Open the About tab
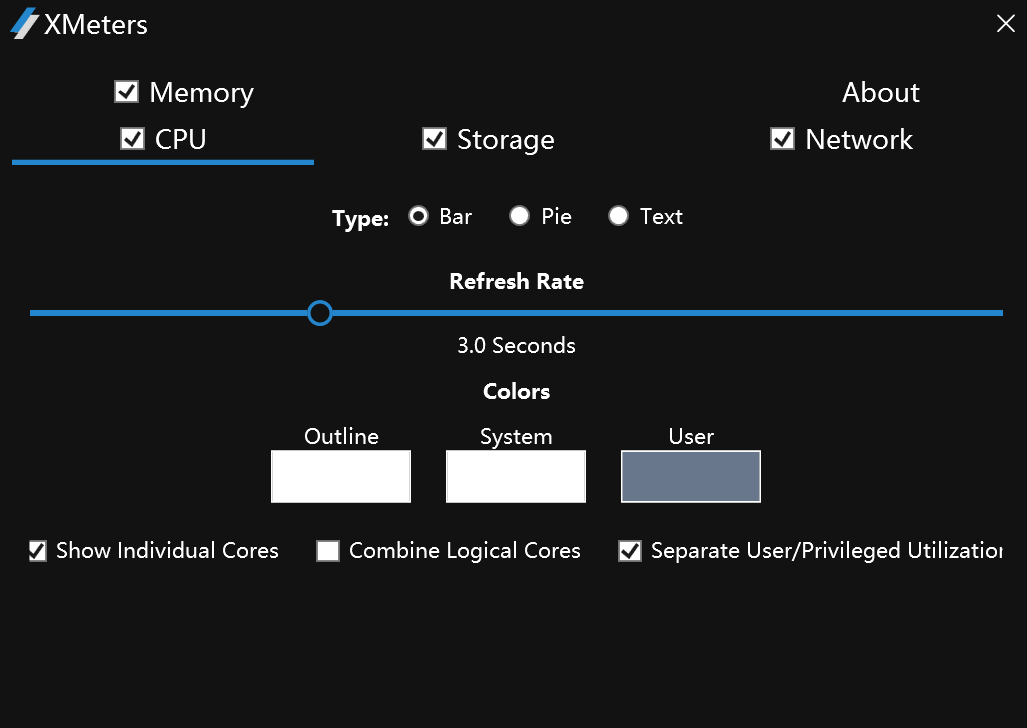This screenshot has height=728, width=1027. (880, 93)
